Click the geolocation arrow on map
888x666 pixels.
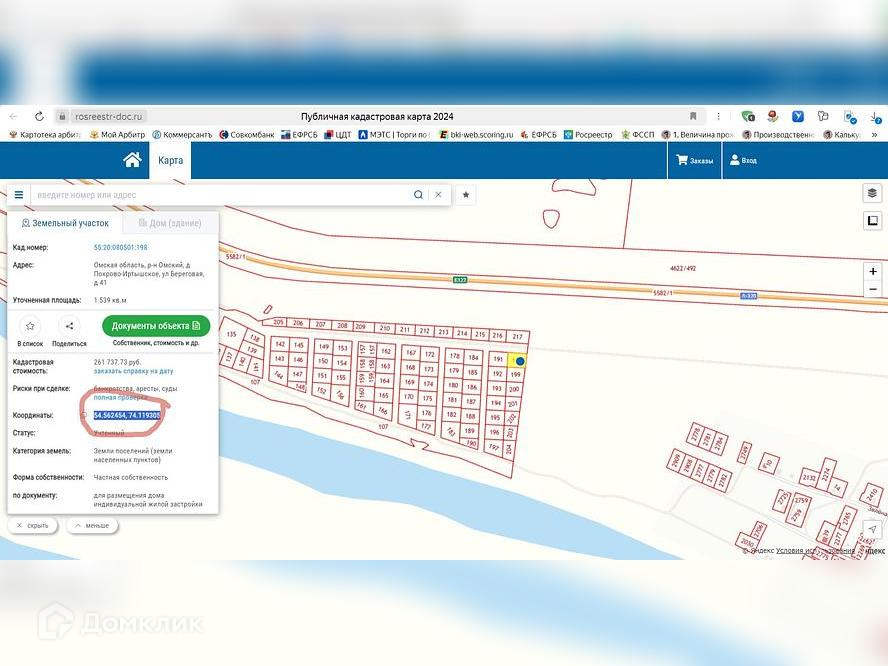point(872,529)
